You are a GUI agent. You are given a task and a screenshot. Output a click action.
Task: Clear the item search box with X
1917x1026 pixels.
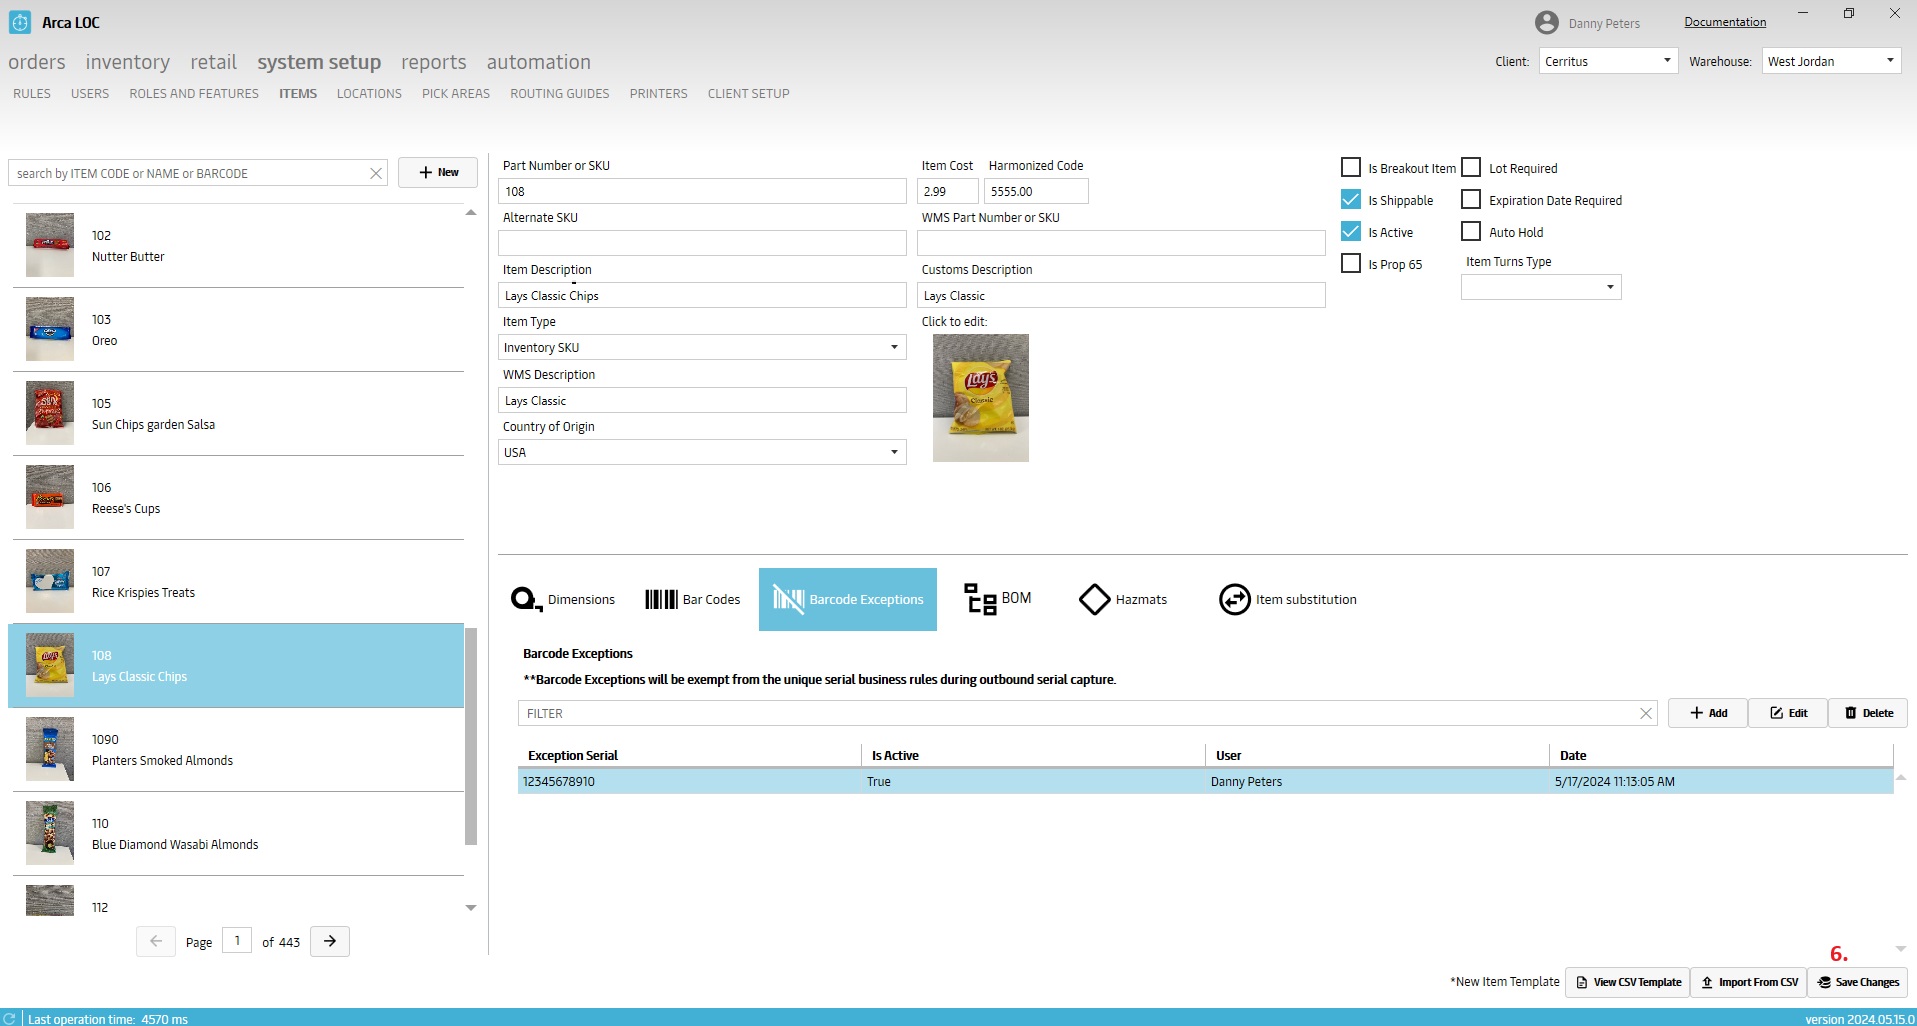tap(376, 173)
